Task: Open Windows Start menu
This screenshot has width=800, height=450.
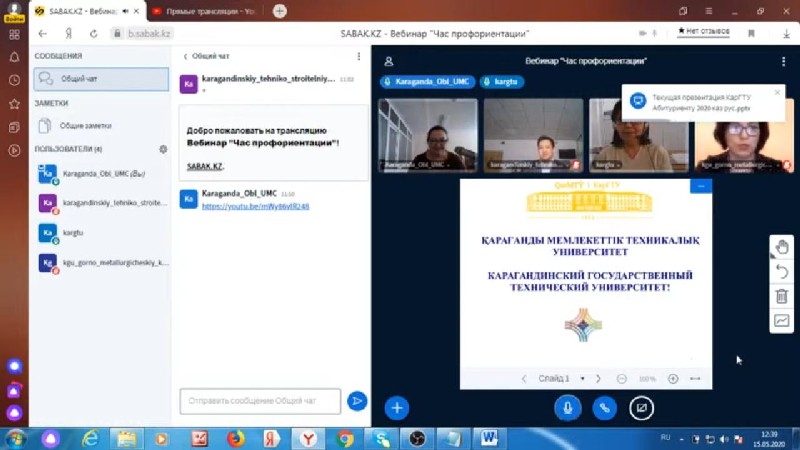Action: tap(15, 439)
